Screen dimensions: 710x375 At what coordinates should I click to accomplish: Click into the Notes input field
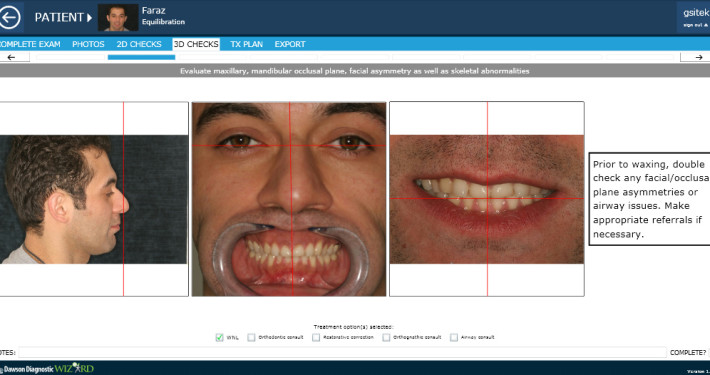tap(342, 352)
